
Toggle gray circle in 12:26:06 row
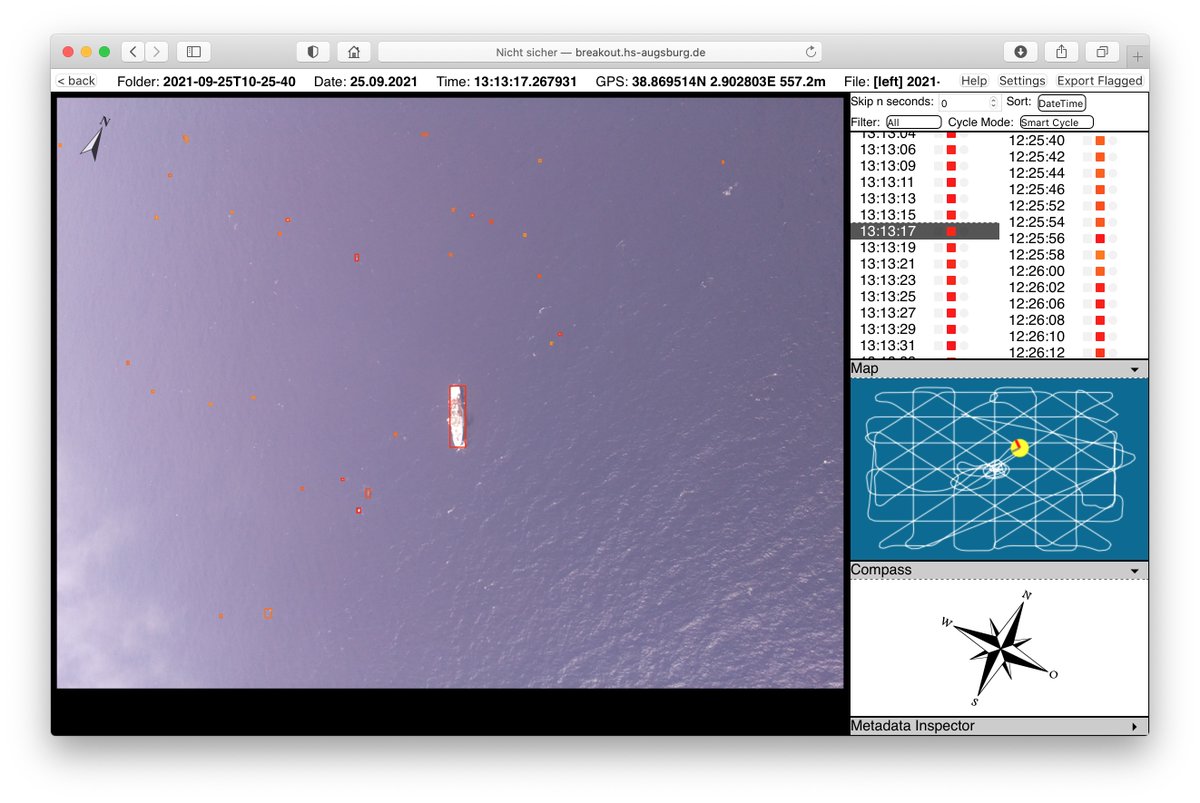click(1113, 304)
